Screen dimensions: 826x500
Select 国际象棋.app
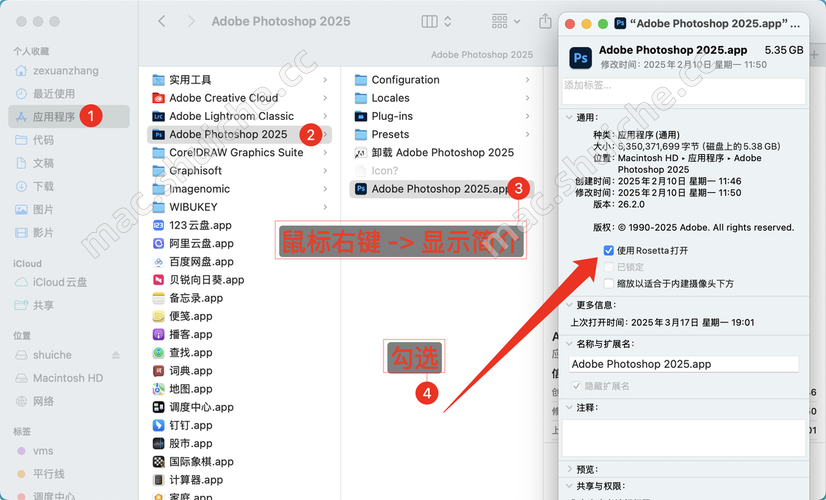[239, 462]
